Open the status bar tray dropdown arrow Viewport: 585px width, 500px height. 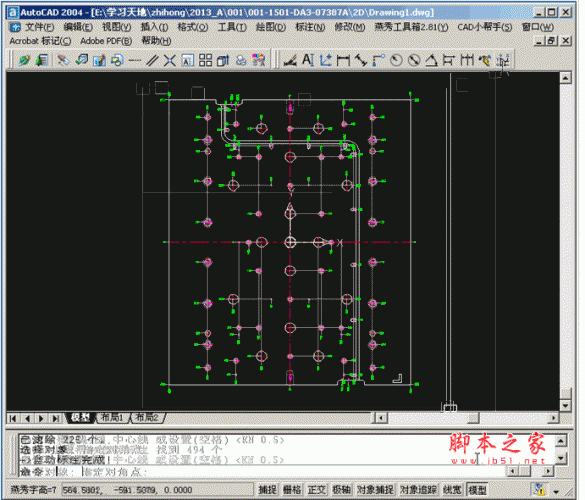[556, 492]
